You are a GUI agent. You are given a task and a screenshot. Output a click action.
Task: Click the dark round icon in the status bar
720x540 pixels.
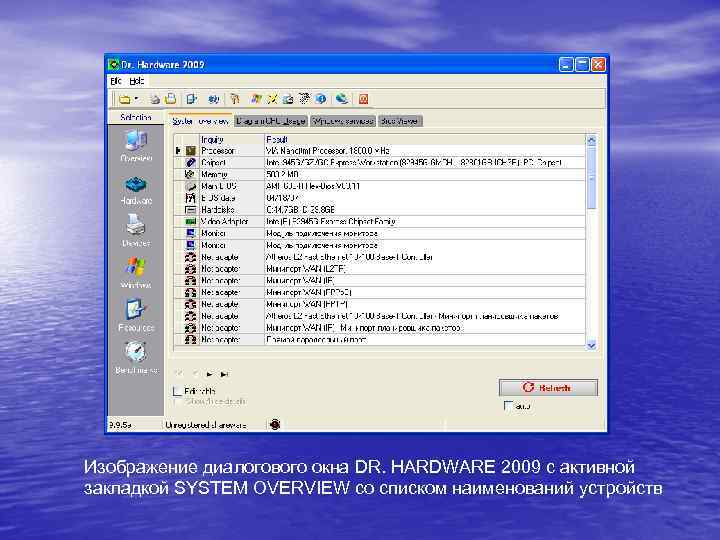tap(275, 424)
